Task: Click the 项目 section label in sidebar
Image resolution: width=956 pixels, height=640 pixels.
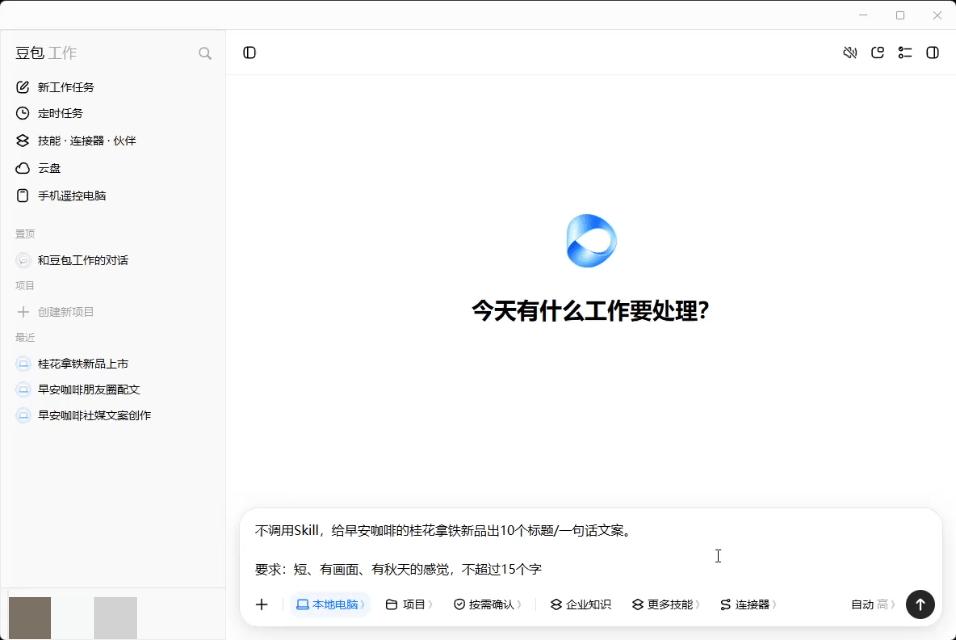Action: [25, 286]
